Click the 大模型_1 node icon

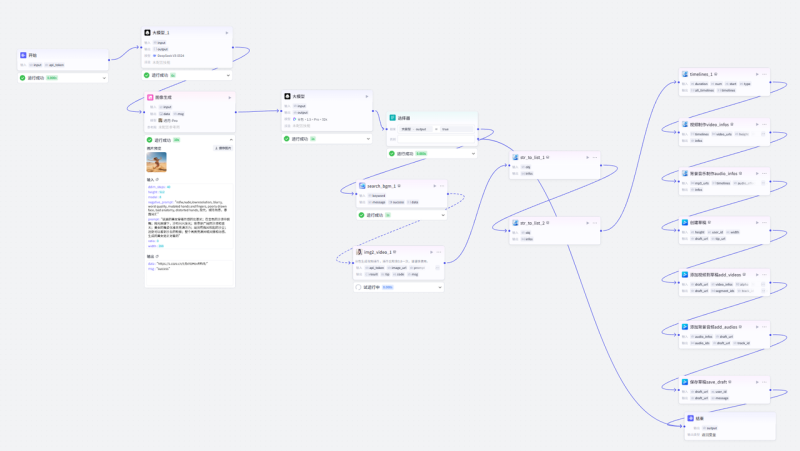pos(148,33)
